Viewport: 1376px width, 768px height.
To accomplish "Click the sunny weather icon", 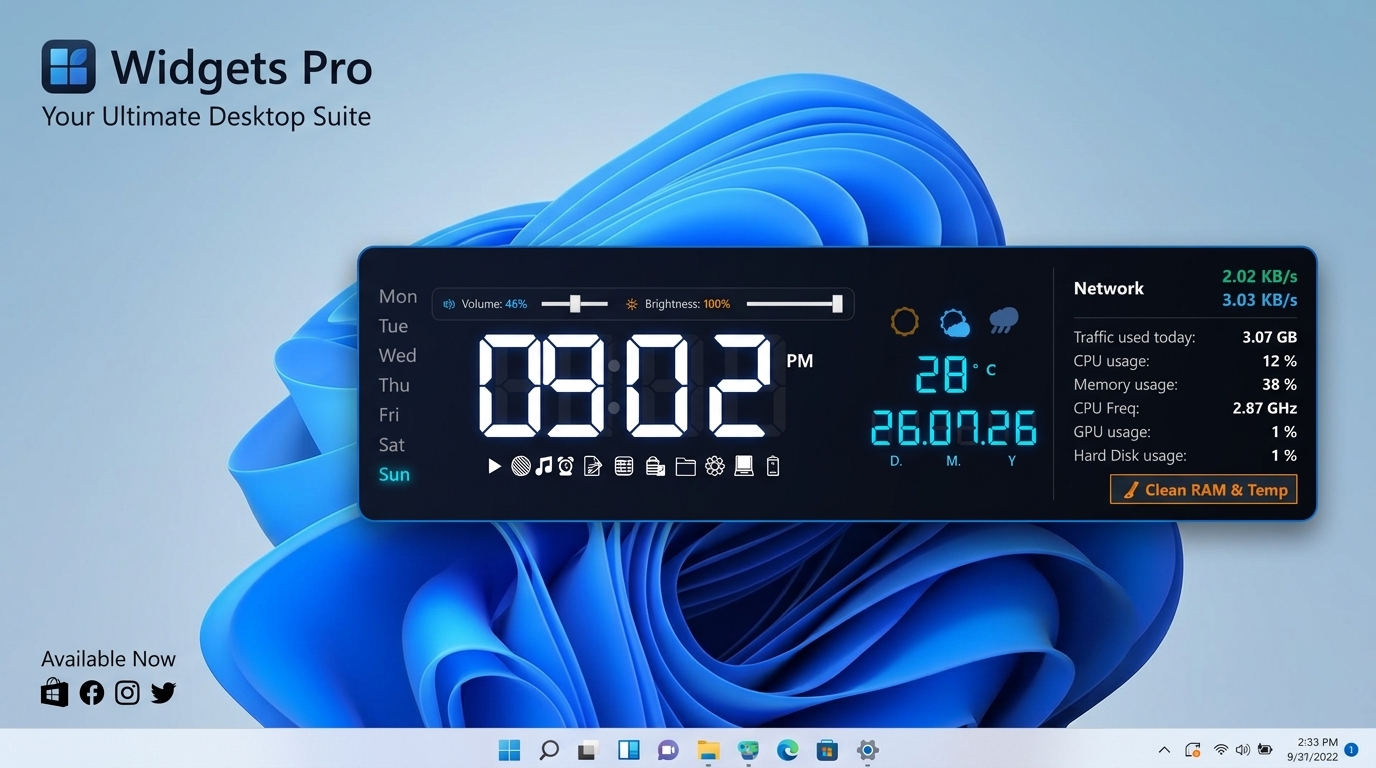I will [x=904, y=321].
